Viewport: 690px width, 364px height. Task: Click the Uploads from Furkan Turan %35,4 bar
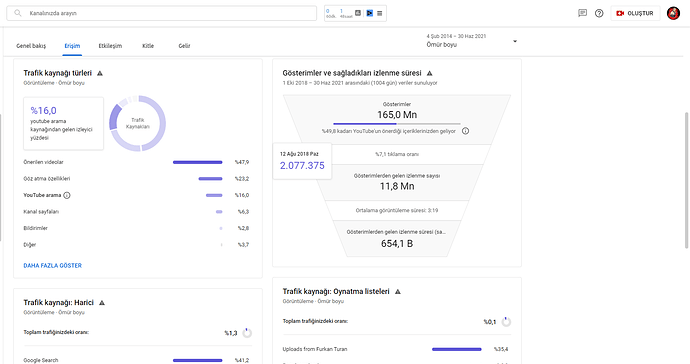click(x=457, y=349)
